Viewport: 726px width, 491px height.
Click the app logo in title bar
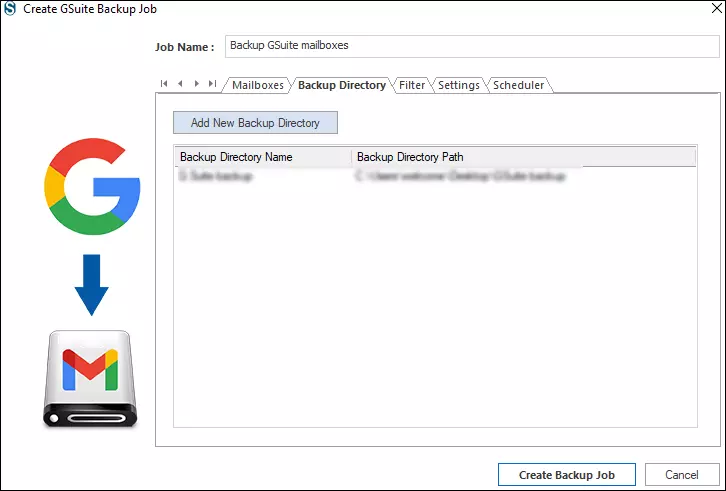pyautogui.click(x=10, y=9)
